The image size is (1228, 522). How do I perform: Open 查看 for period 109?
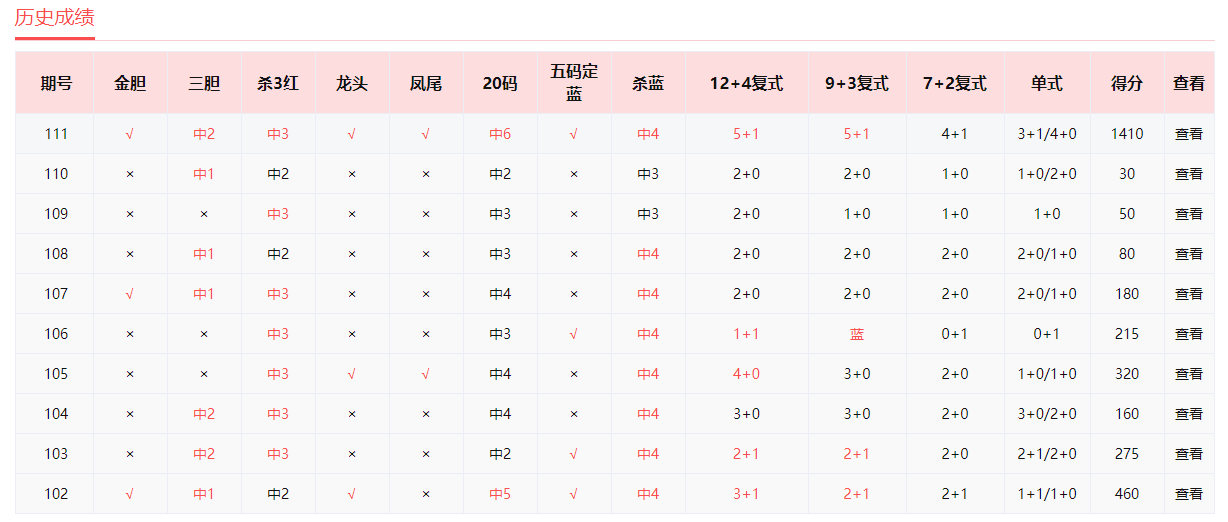(1188, 214)
